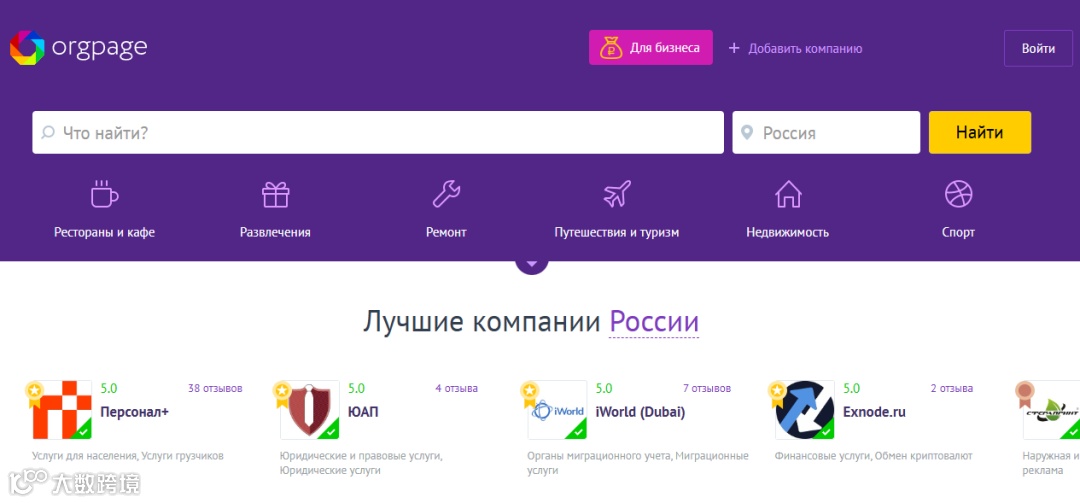Click the wrench icon
The image size is (1080, 503).
click(x=446, y=194)
